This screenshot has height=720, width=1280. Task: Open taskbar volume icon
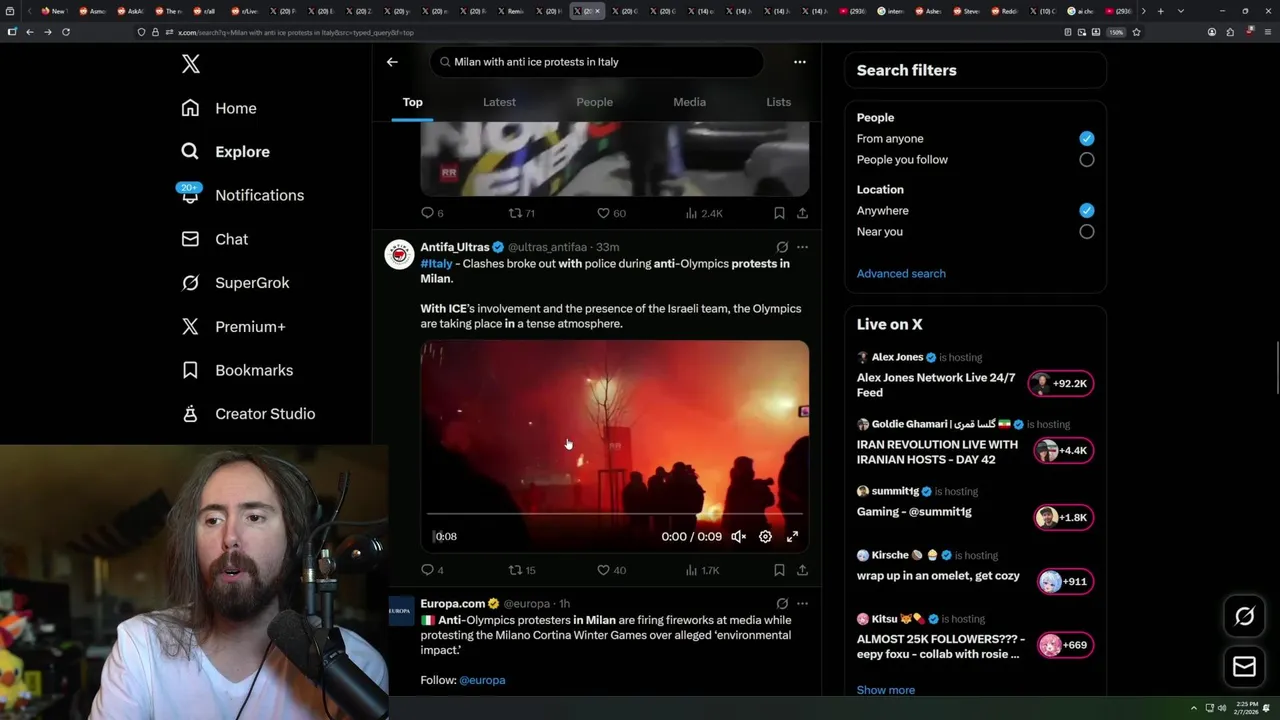tap(1221, 708)
